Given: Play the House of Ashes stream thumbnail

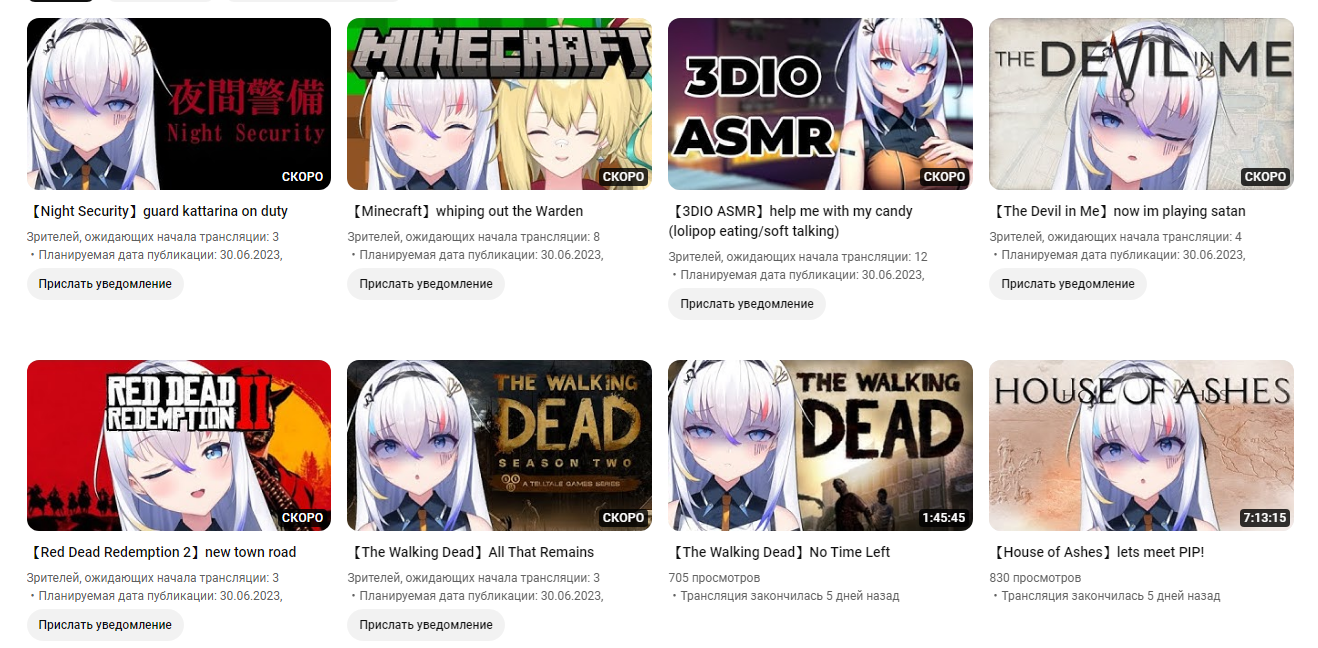Looking at the screenshot, I should click(x=1141, y=445).
